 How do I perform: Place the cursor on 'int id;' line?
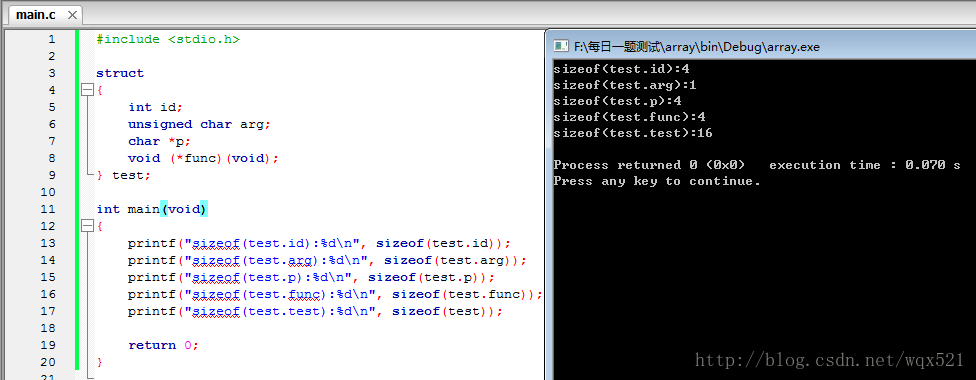(156, 107)
